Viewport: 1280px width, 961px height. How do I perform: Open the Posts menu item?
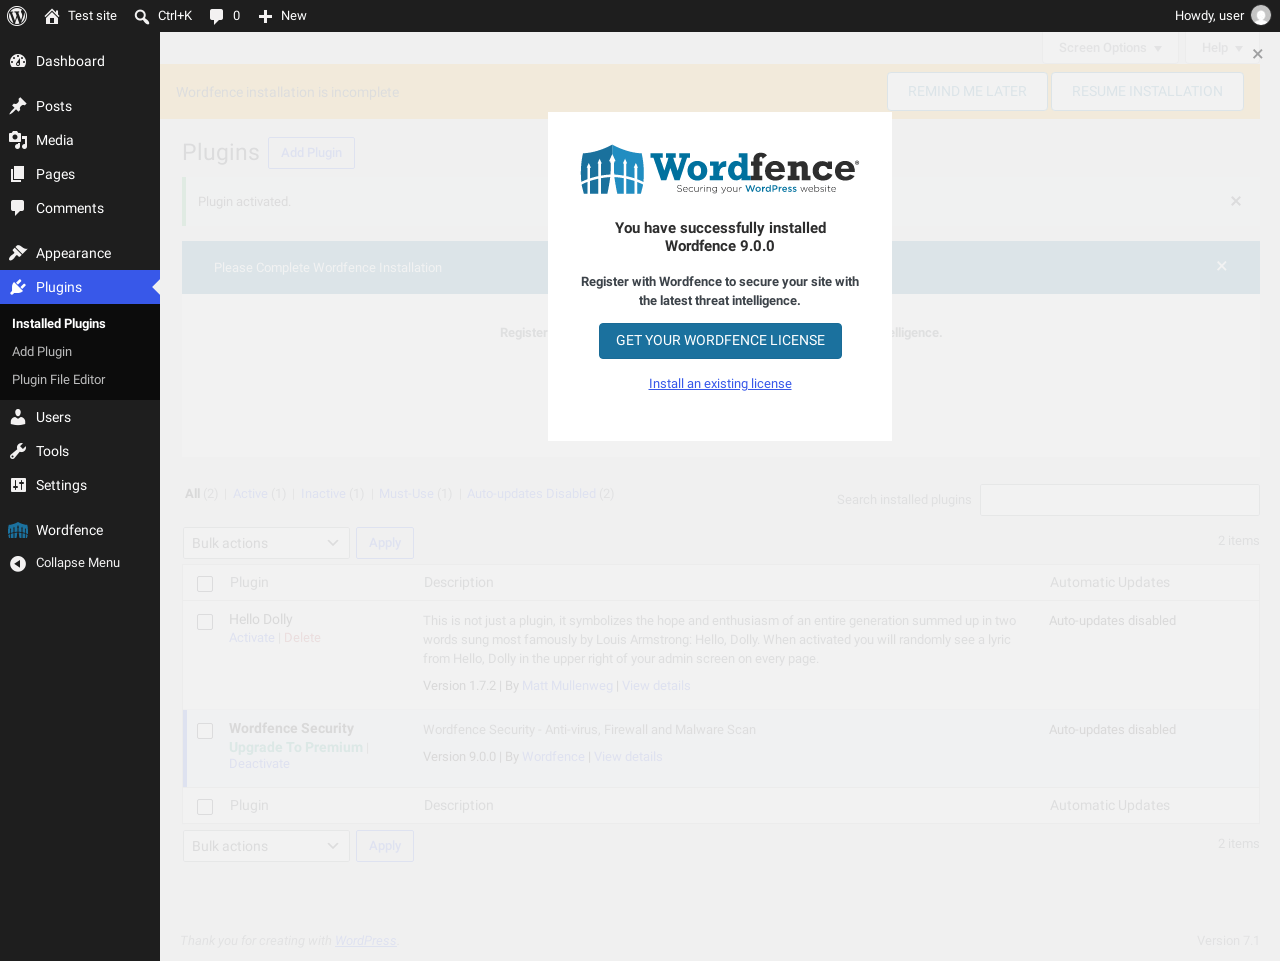(x=80, y=106)
